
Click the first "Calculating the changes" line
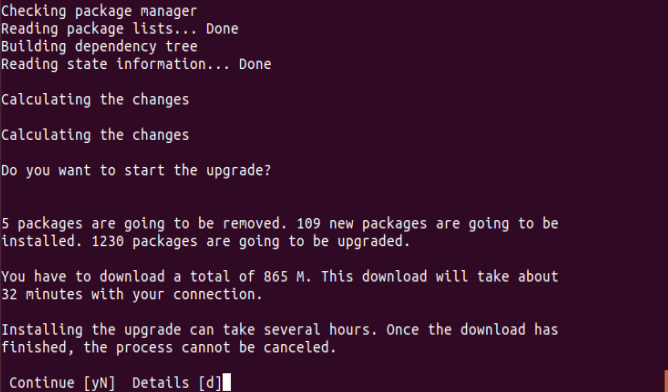pos(95,100)
